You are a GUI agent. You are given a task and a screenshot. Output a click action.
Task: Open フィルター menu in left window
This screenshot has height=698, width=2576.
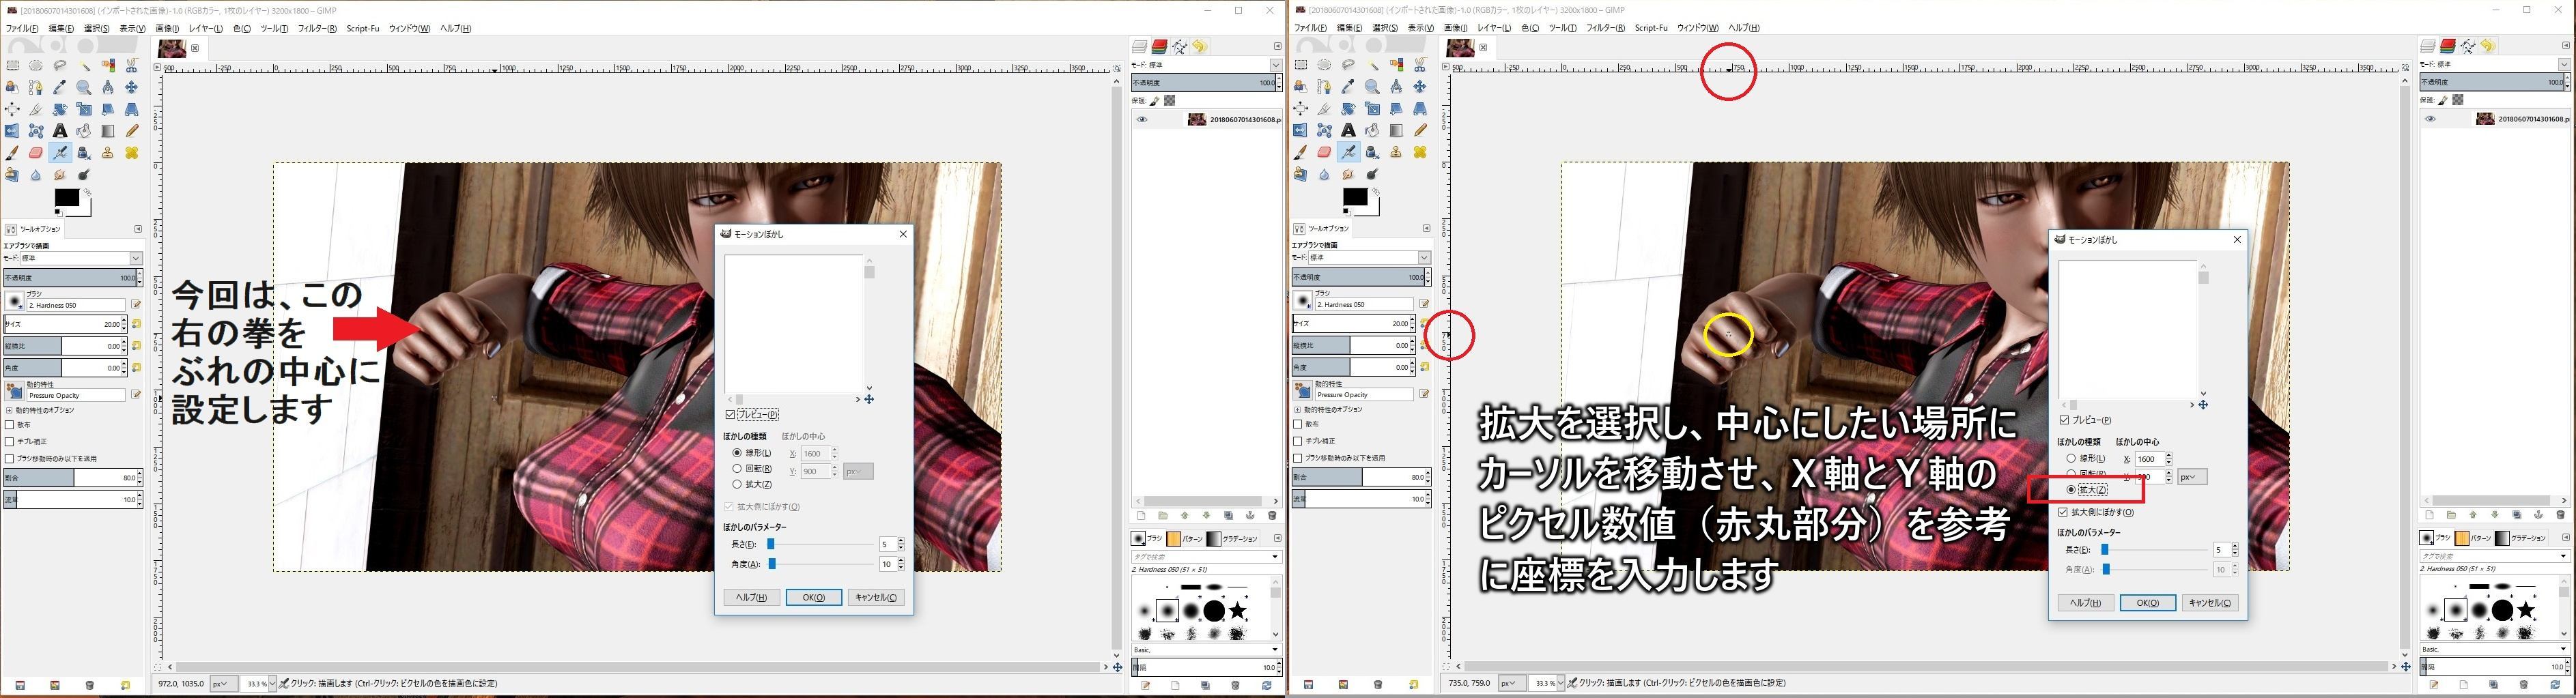click(317, 28)
